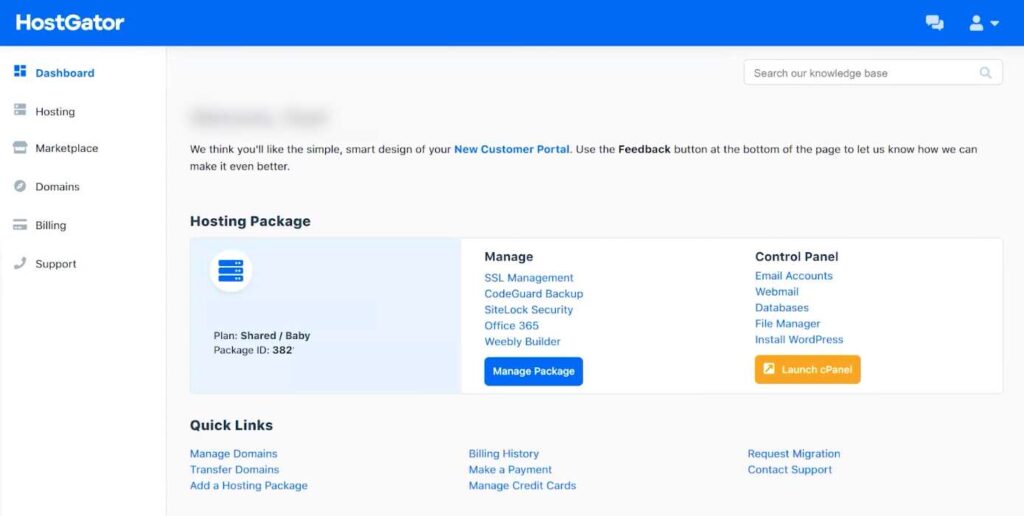This screenshot has width=1024, height=516.
Task: Click the Quick Links heading
Action: click(x=231, y=425)
